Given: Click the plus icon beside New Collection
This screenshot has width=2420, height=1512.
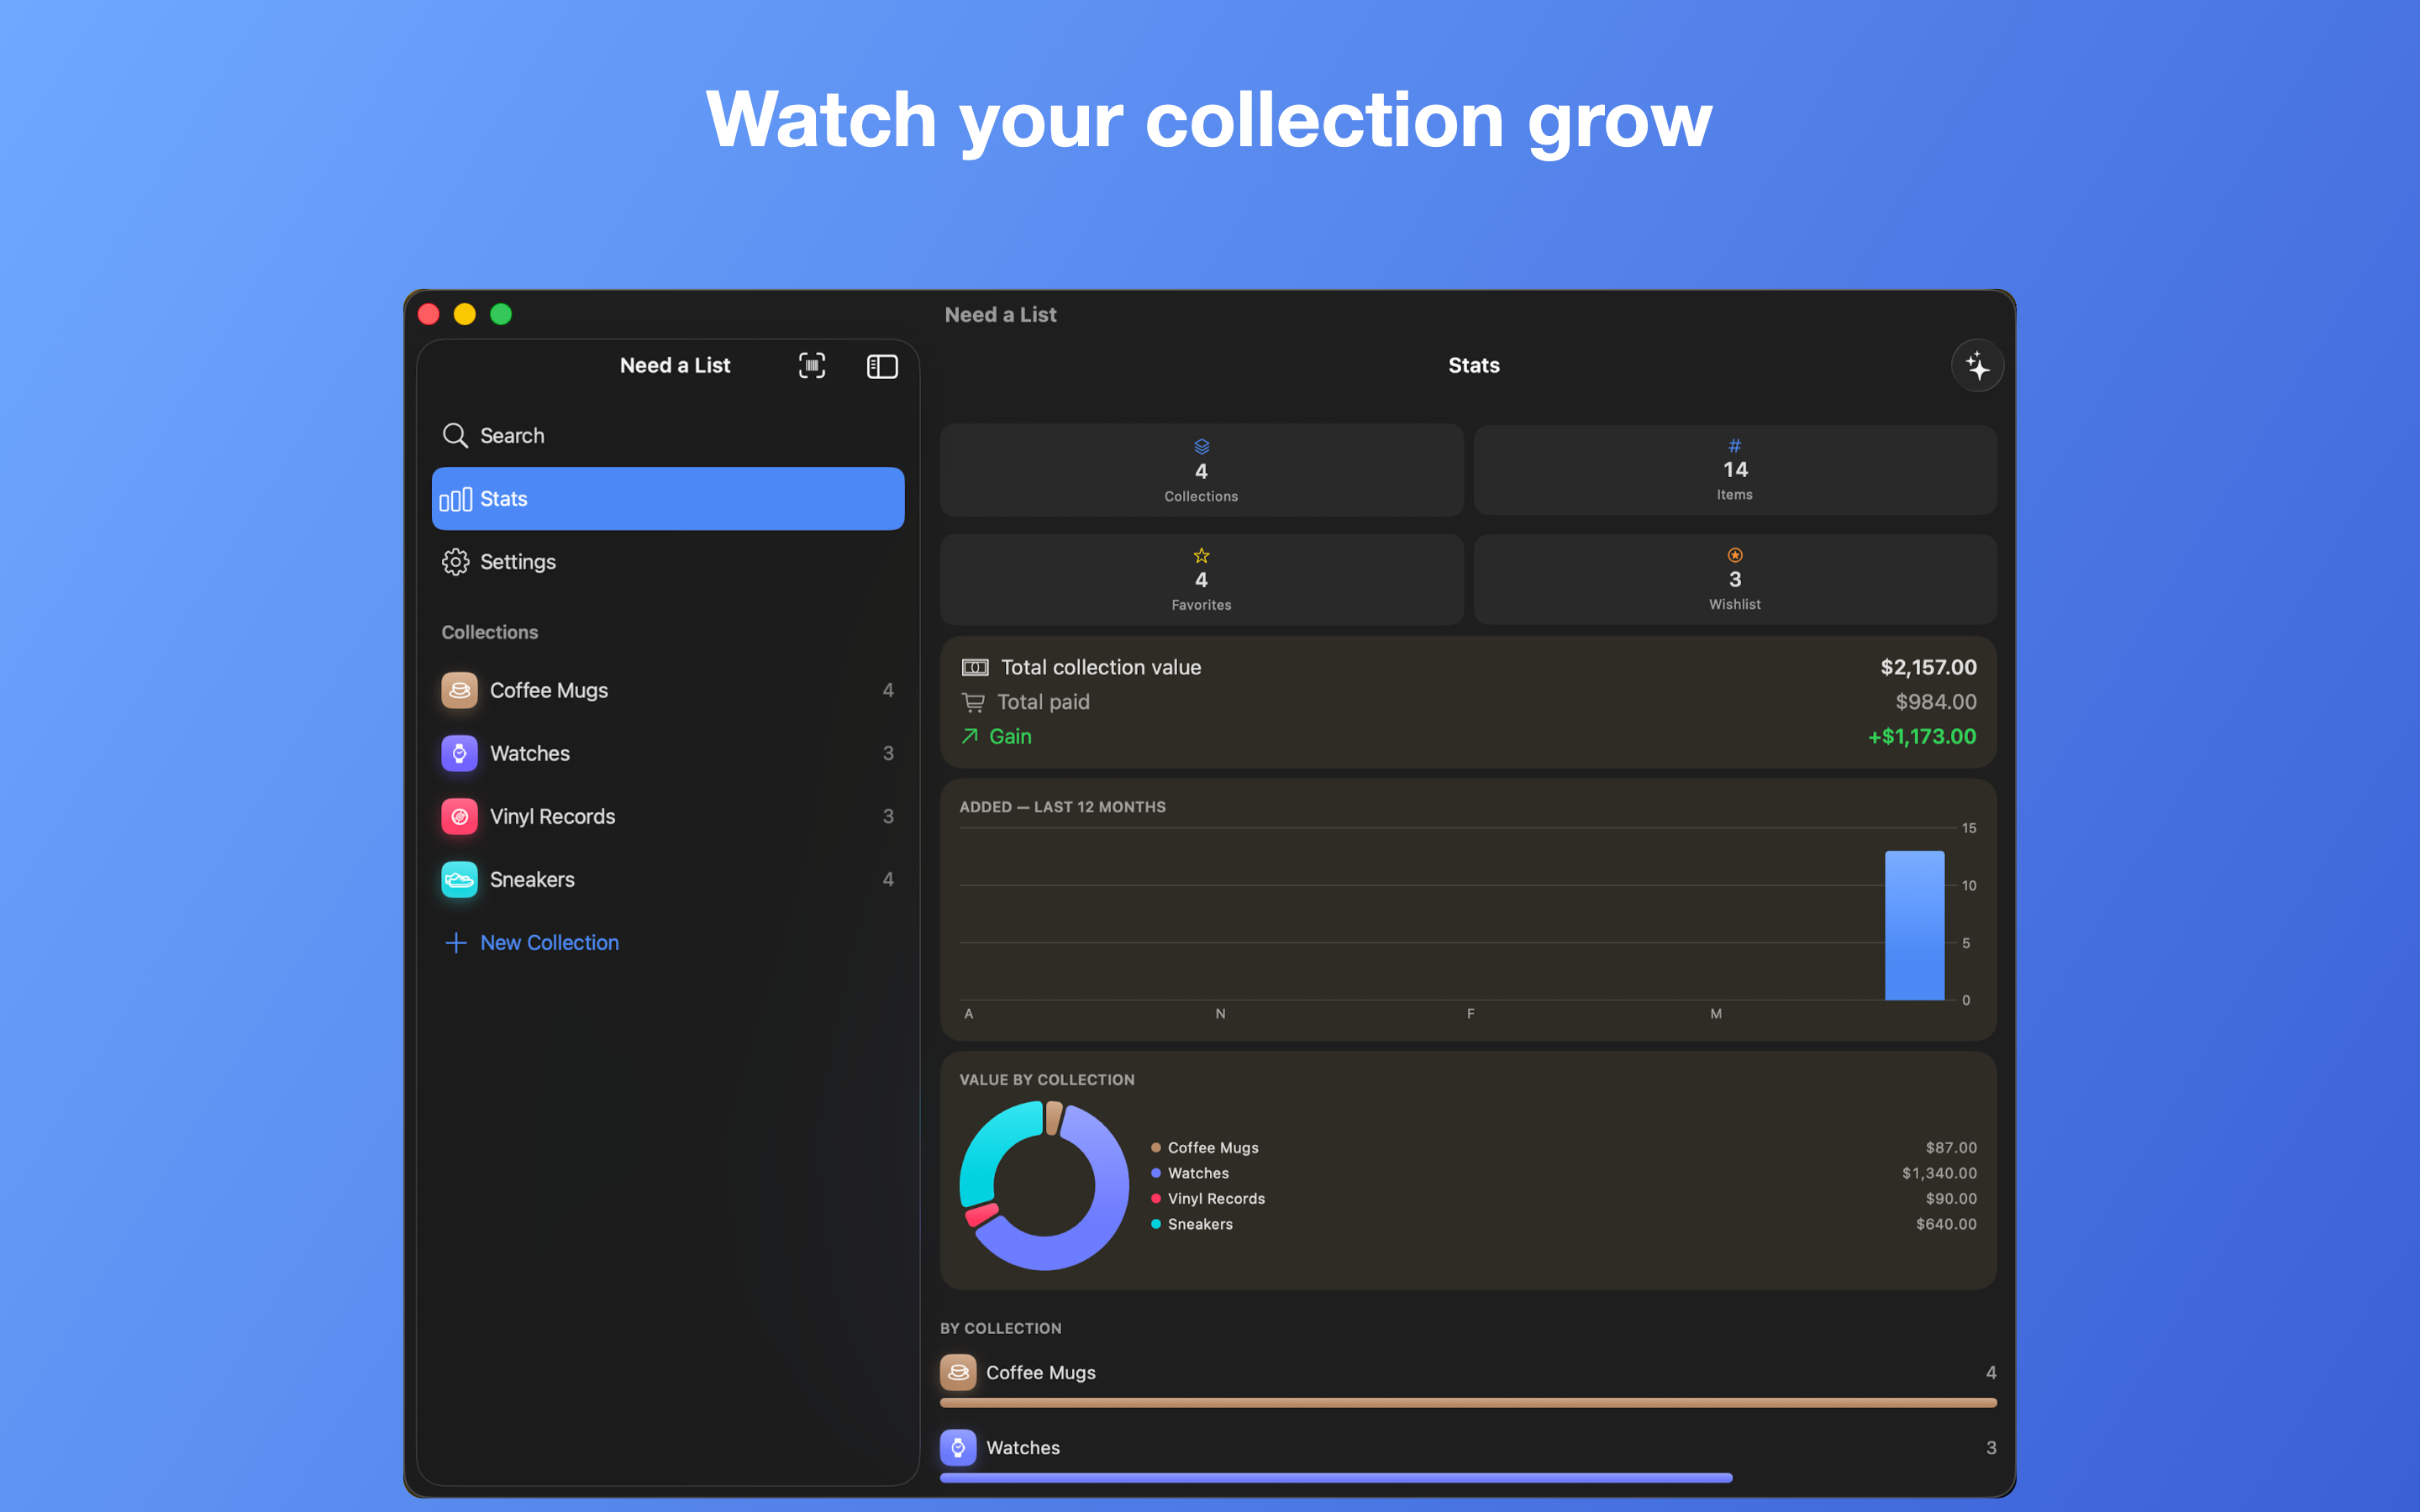Looking at the screenshot, I should pyautogui.click(x=456, y=942).
